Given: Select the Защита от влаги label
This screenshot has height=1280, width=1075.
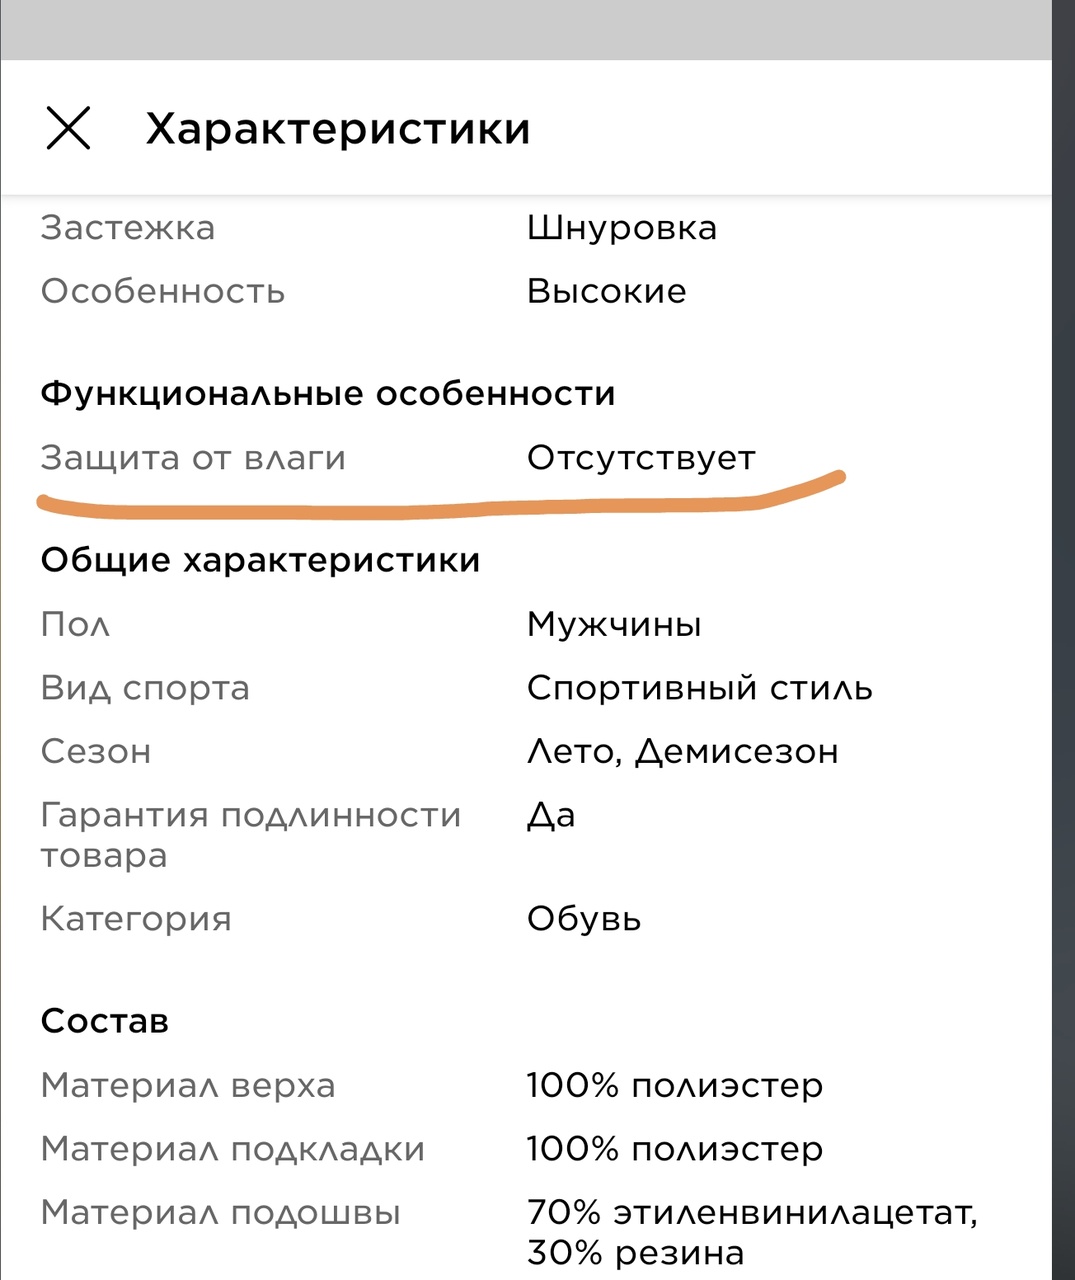Looking at the screenshot, I should (x=193, y=458).
